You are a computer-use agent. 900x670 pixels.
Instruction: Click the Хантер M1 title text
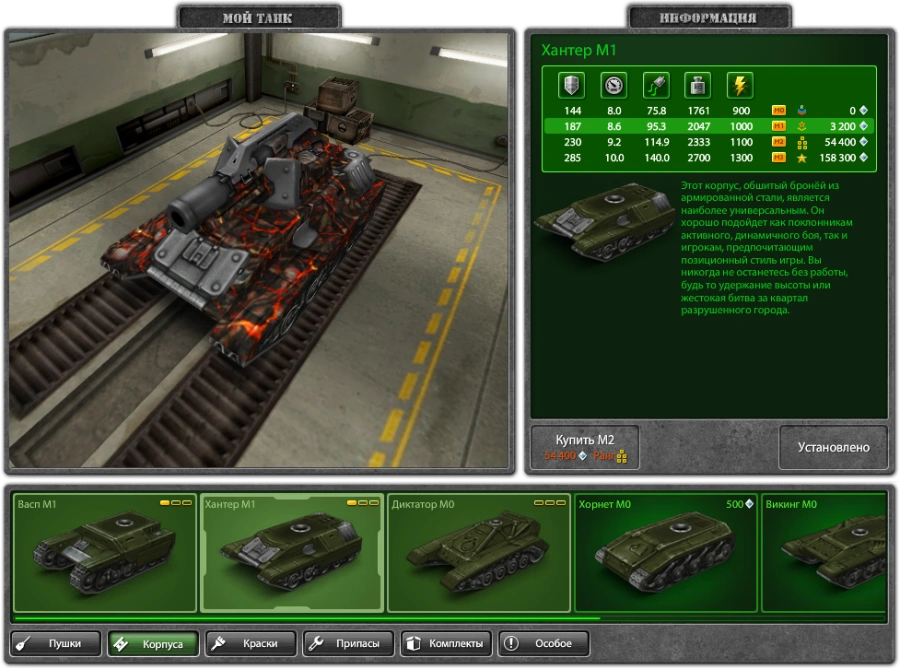[x=578, y=51]
